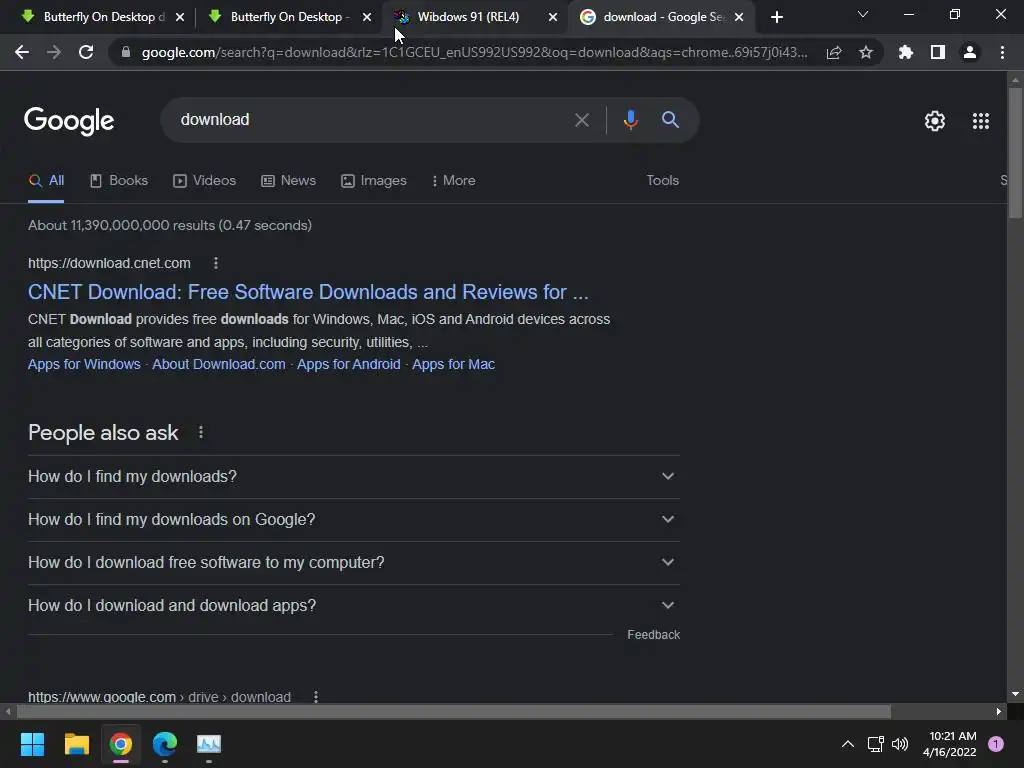Expand 'How do I find my downloads?'
1024x768 pixels.
(354, 477)
